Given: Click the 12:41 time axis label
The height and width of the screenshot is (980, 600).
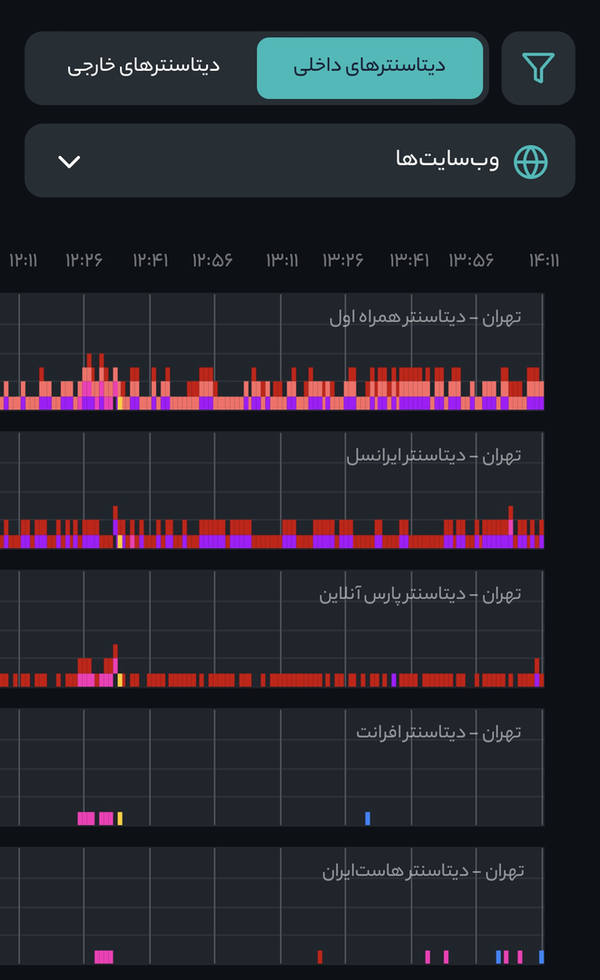Looking at the screenshot, I should point(149,260).
